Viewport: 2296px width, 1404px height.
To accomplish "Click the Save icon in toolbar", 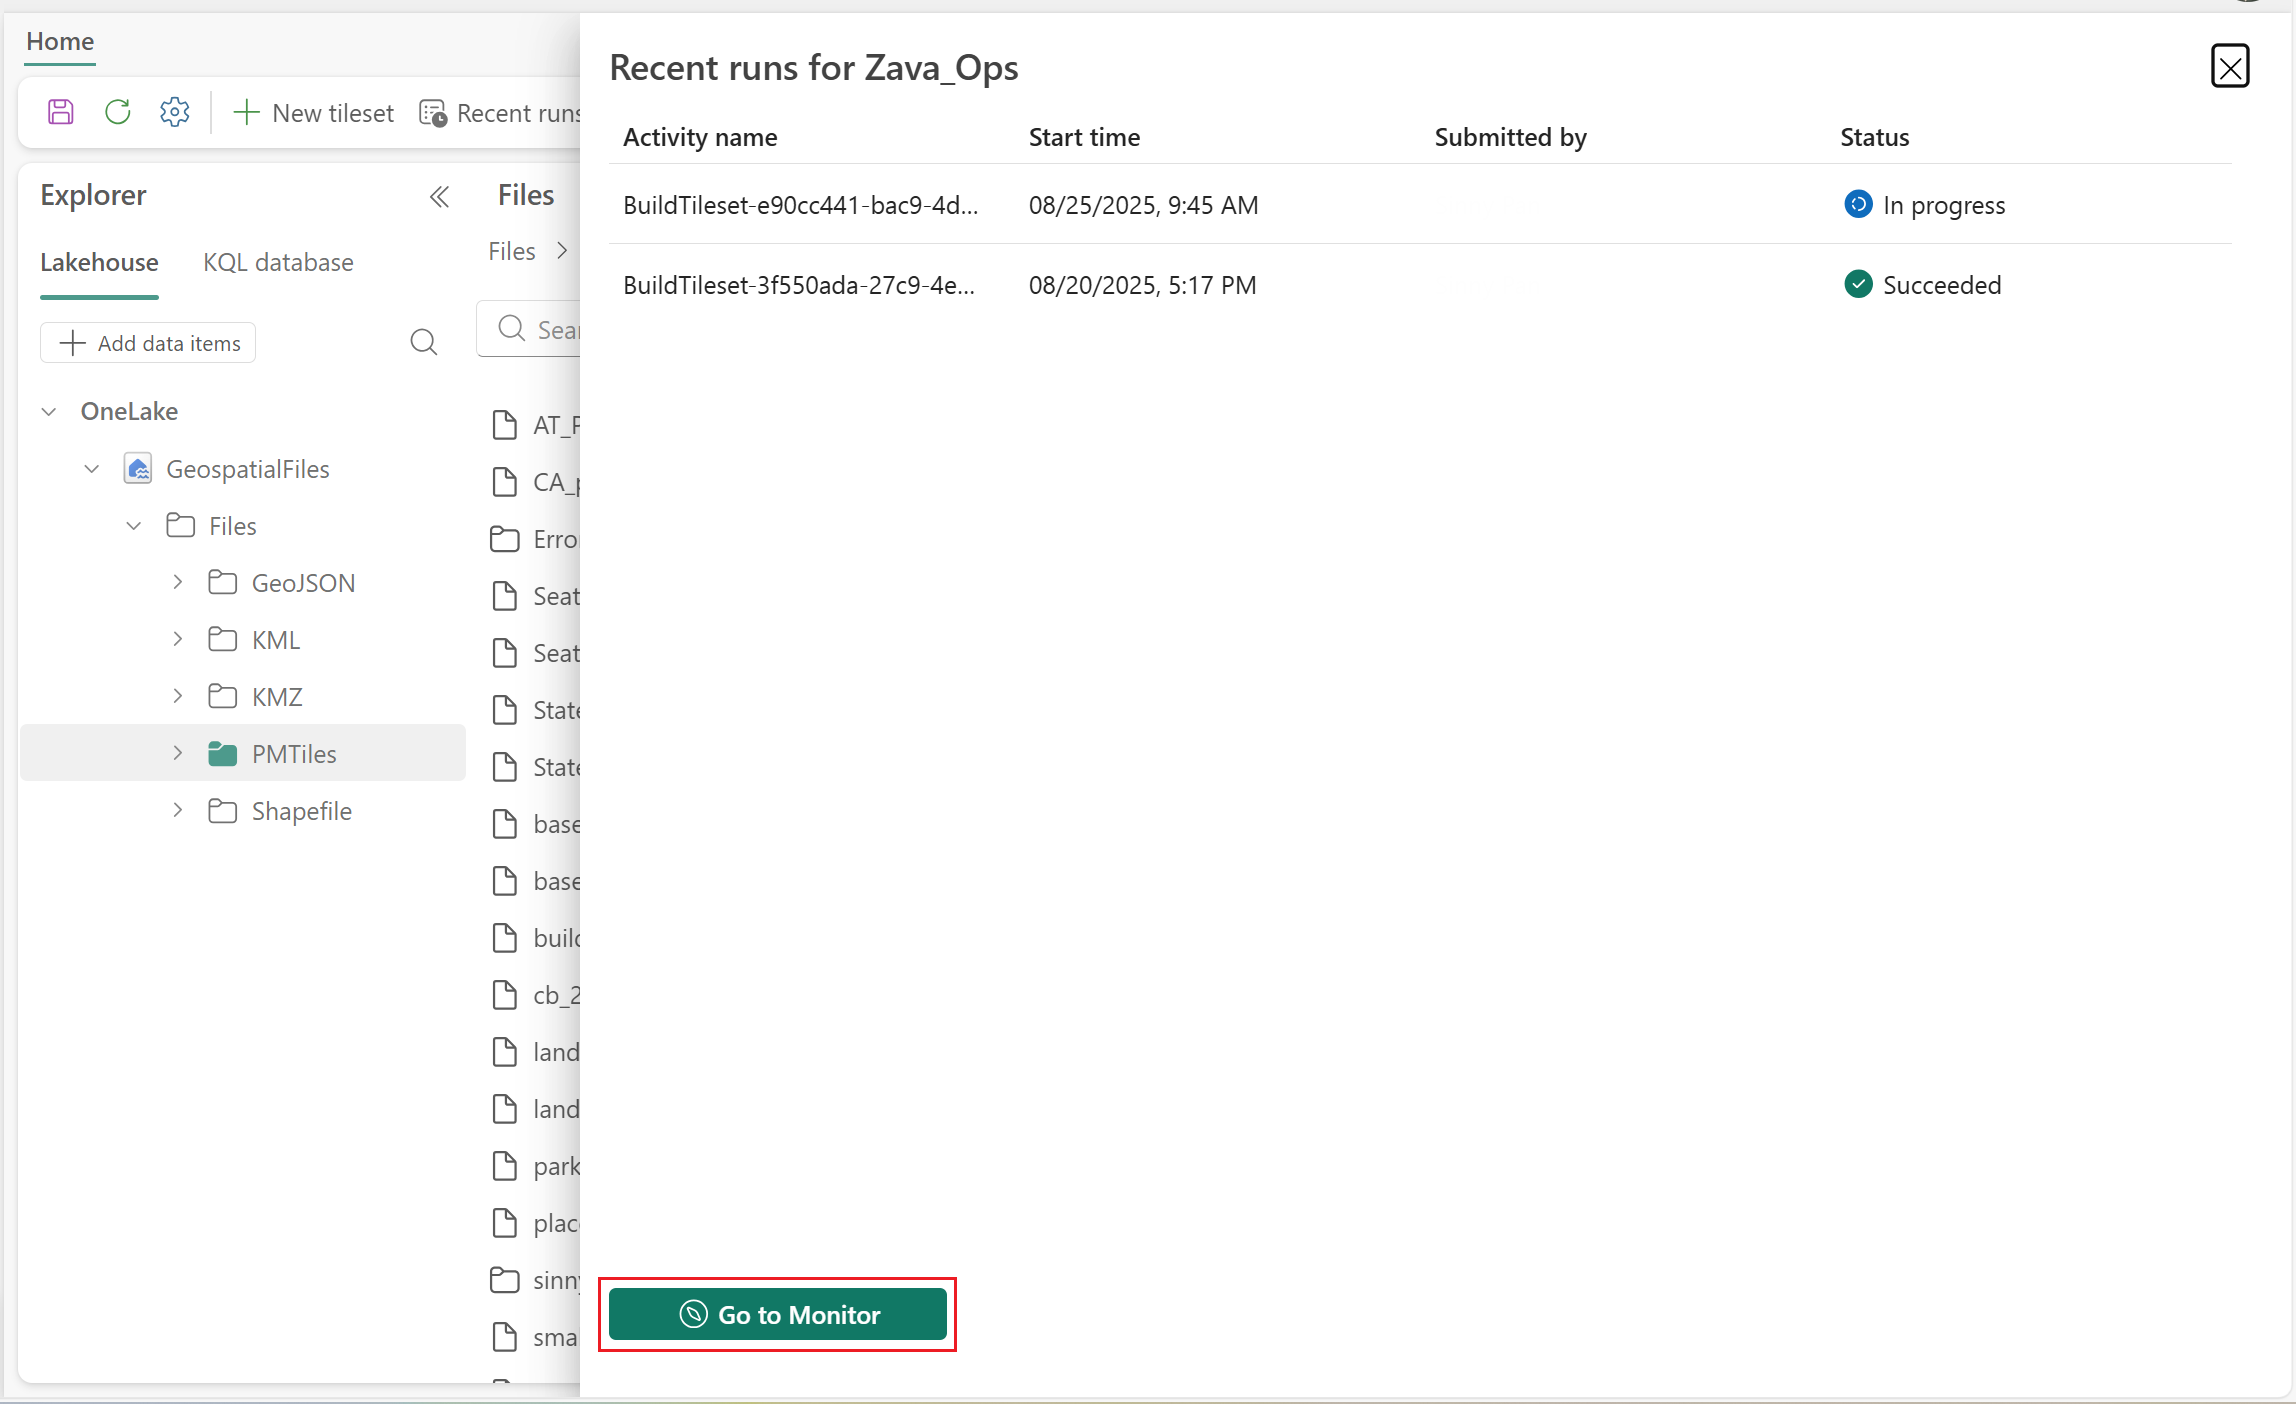I will pos(61,112).
